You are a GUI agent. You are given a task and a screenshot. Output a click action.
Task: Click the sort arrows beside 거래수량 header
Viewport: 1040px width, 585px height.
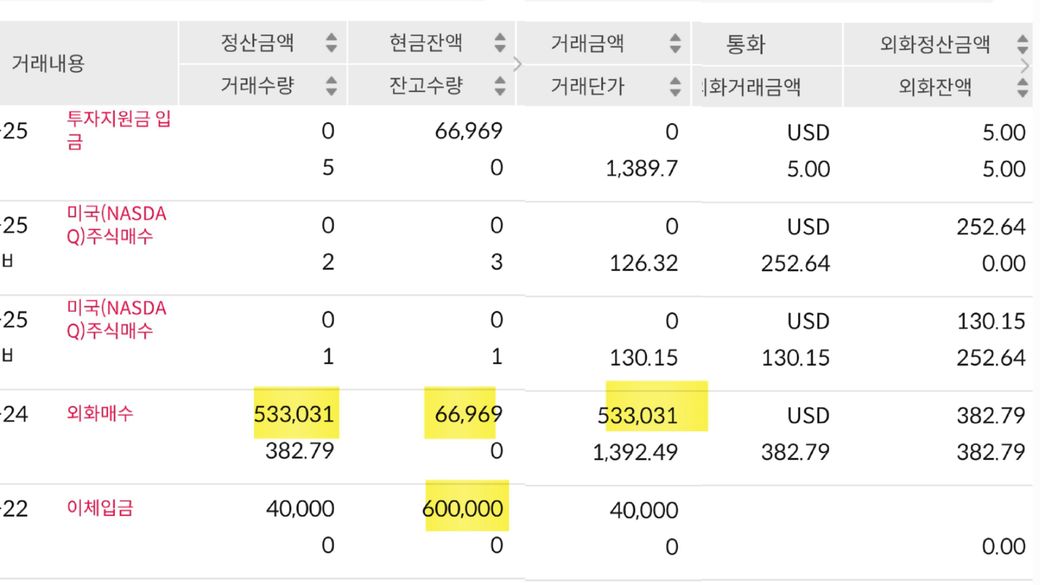point(331,86)
